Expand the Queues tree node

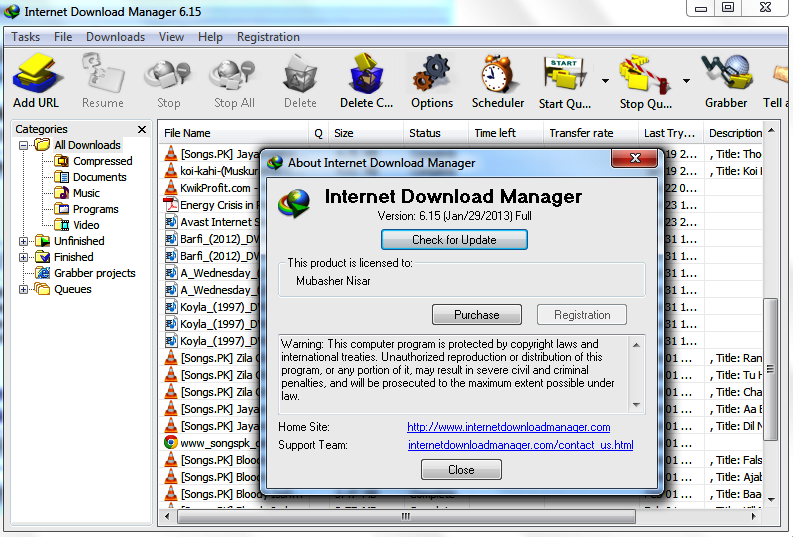pyautogui.click(x=23, y=290)
